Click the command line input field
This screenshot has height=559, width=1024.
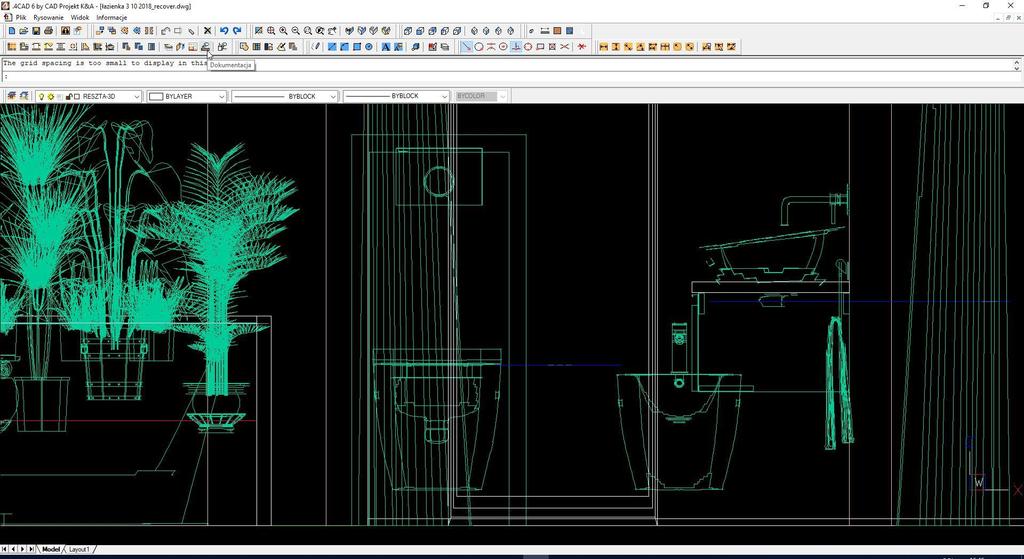[509, 77]
